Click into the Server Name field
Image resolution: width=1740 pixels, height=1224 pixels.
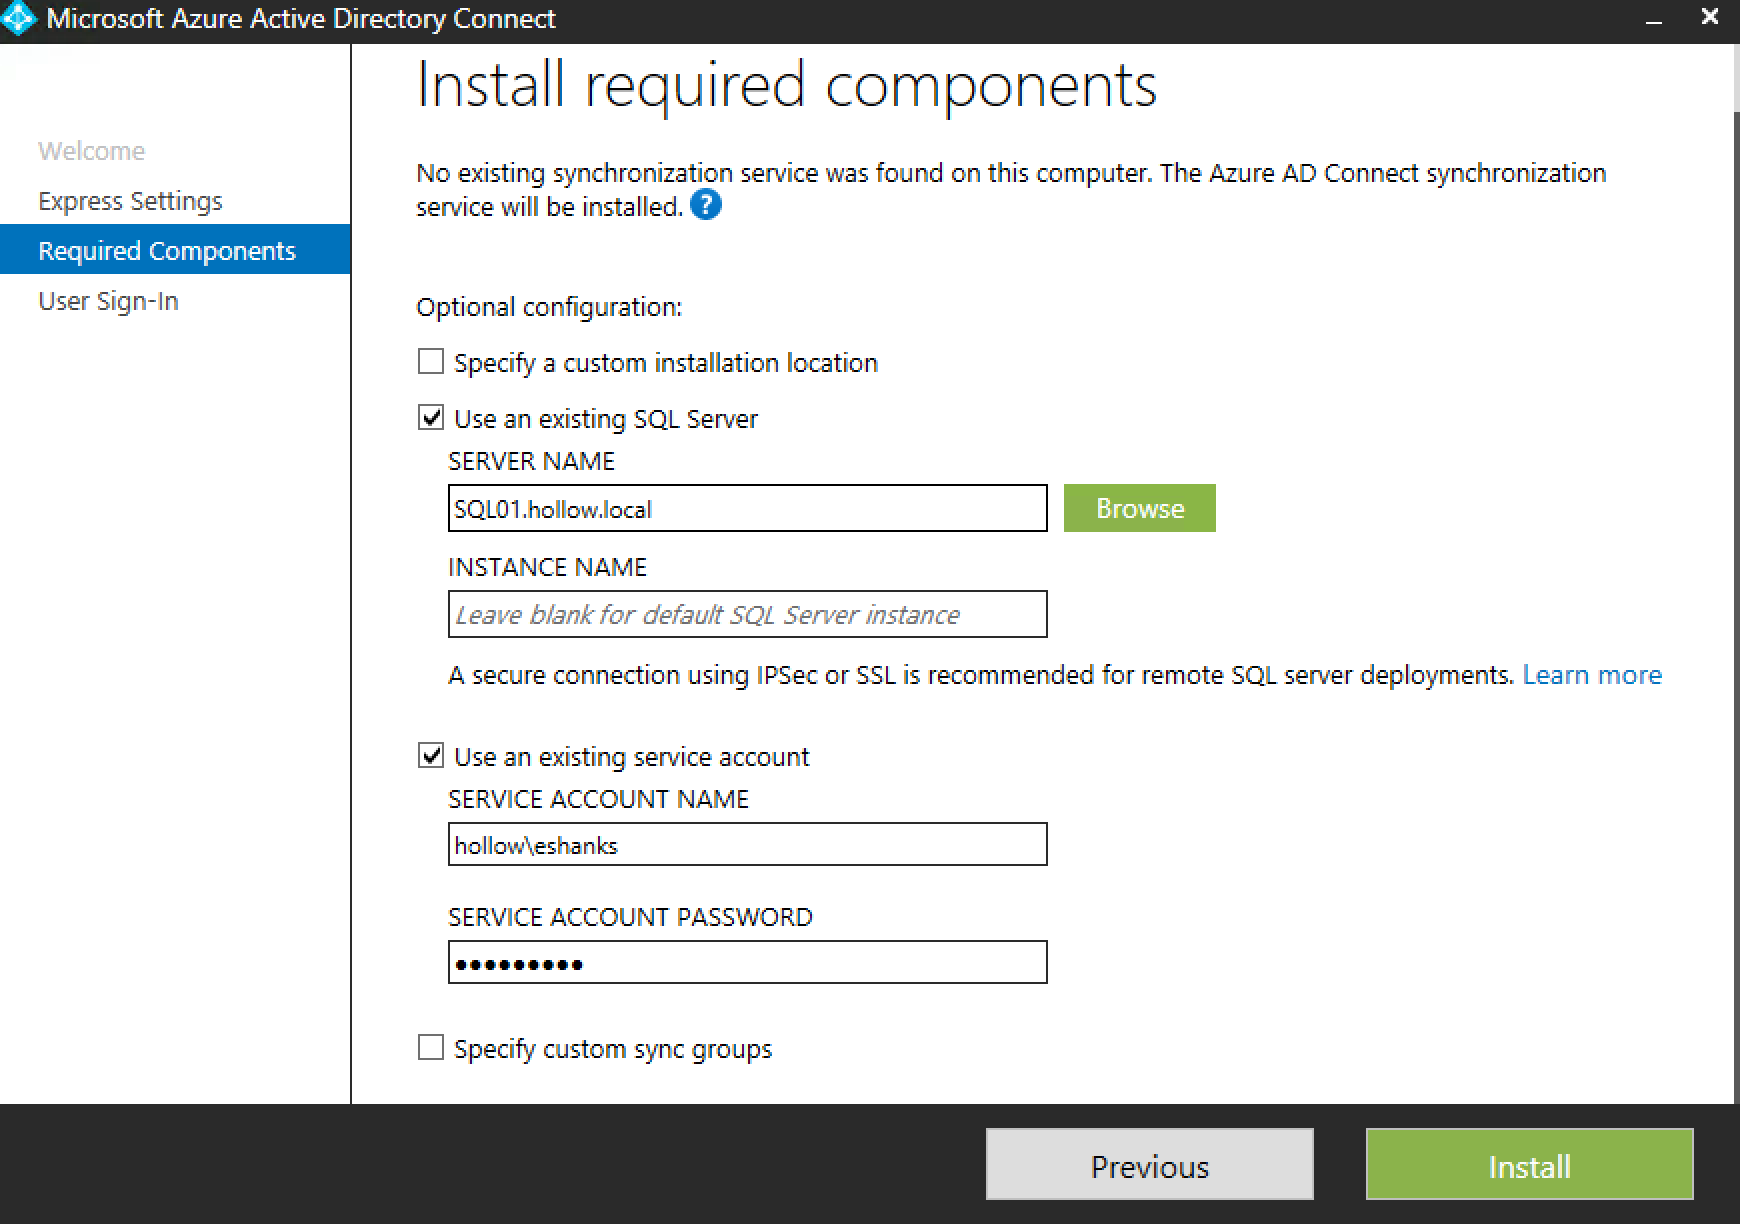747,509
